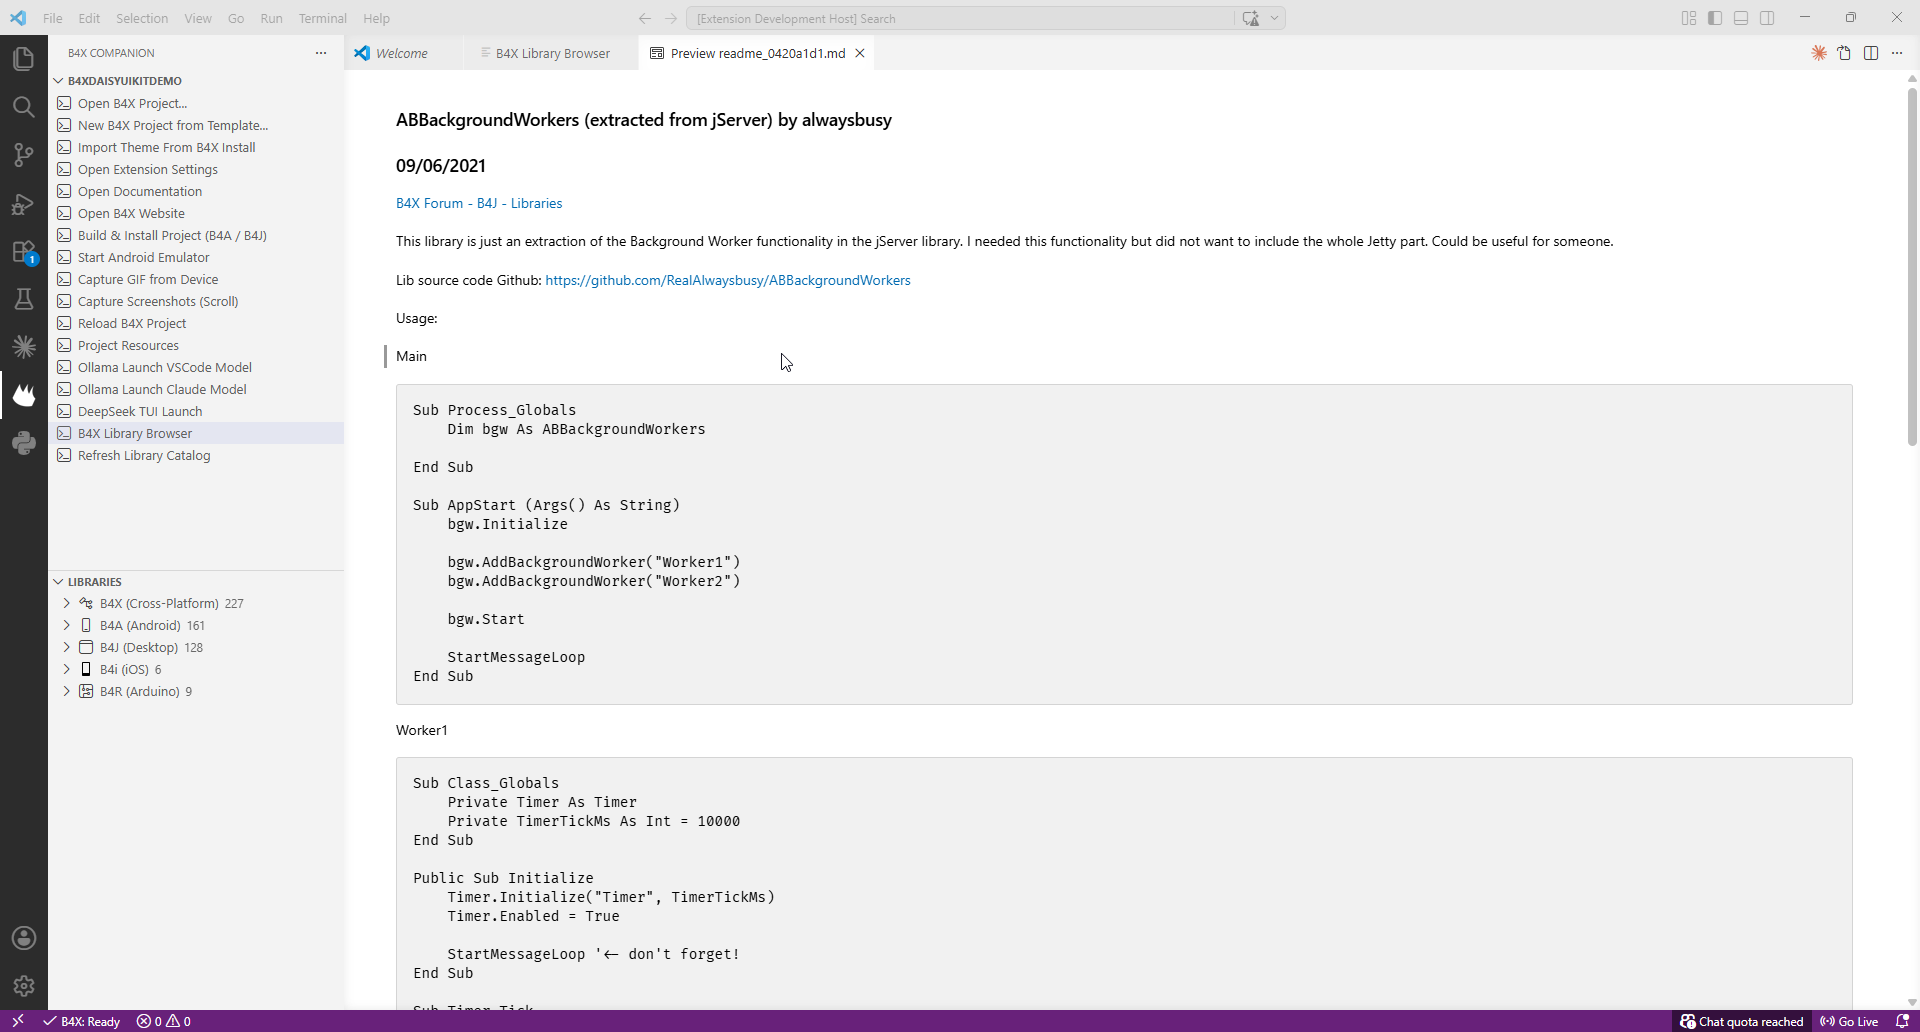
Task: Toggle the bottom panel visibility
Action: (1741, 18)
